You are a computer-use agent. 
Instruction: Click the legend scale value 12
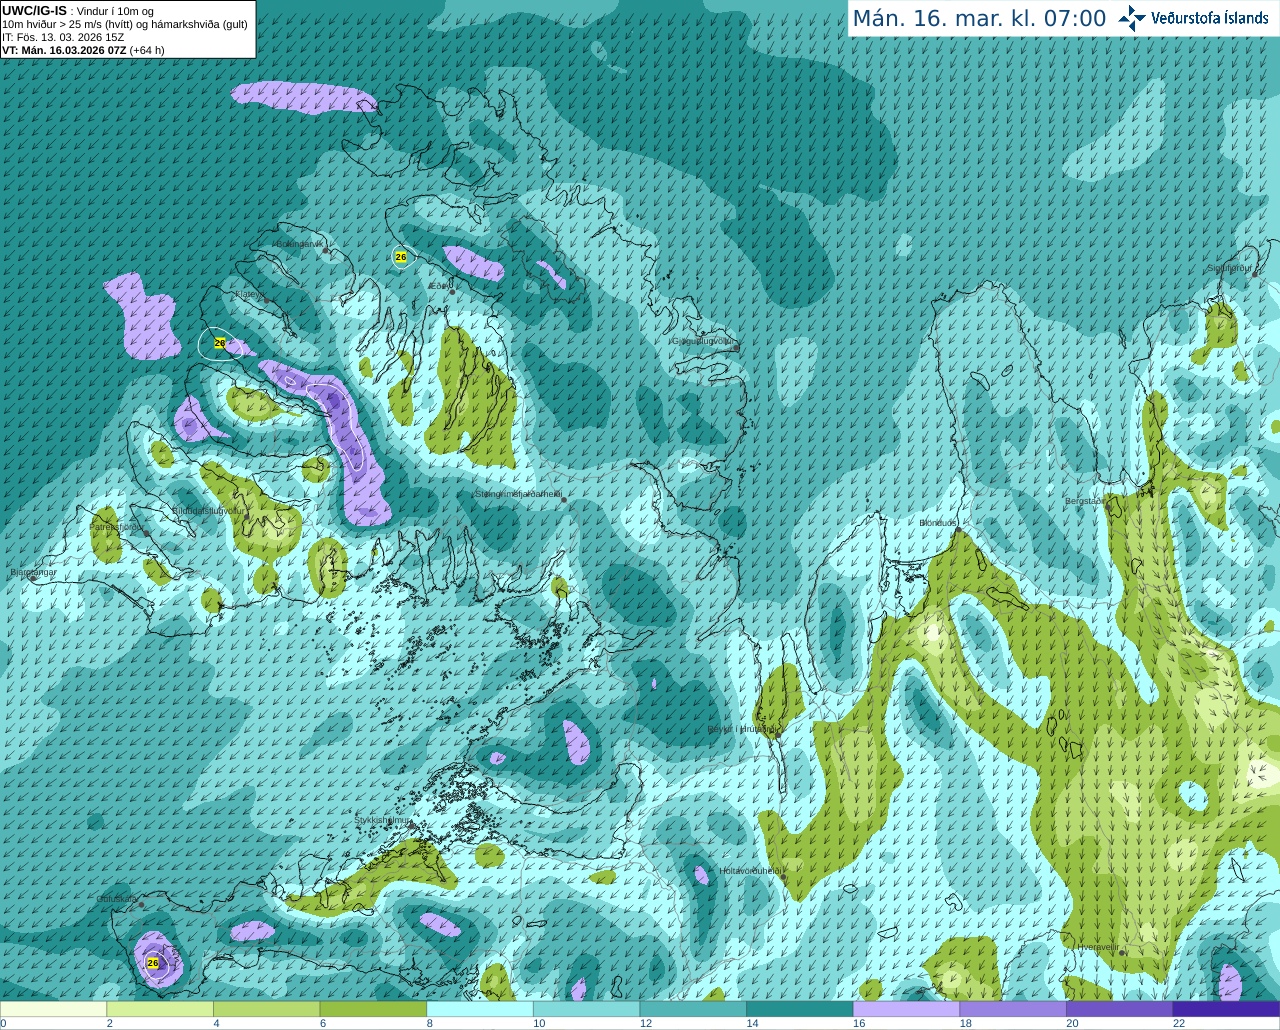646,1023
